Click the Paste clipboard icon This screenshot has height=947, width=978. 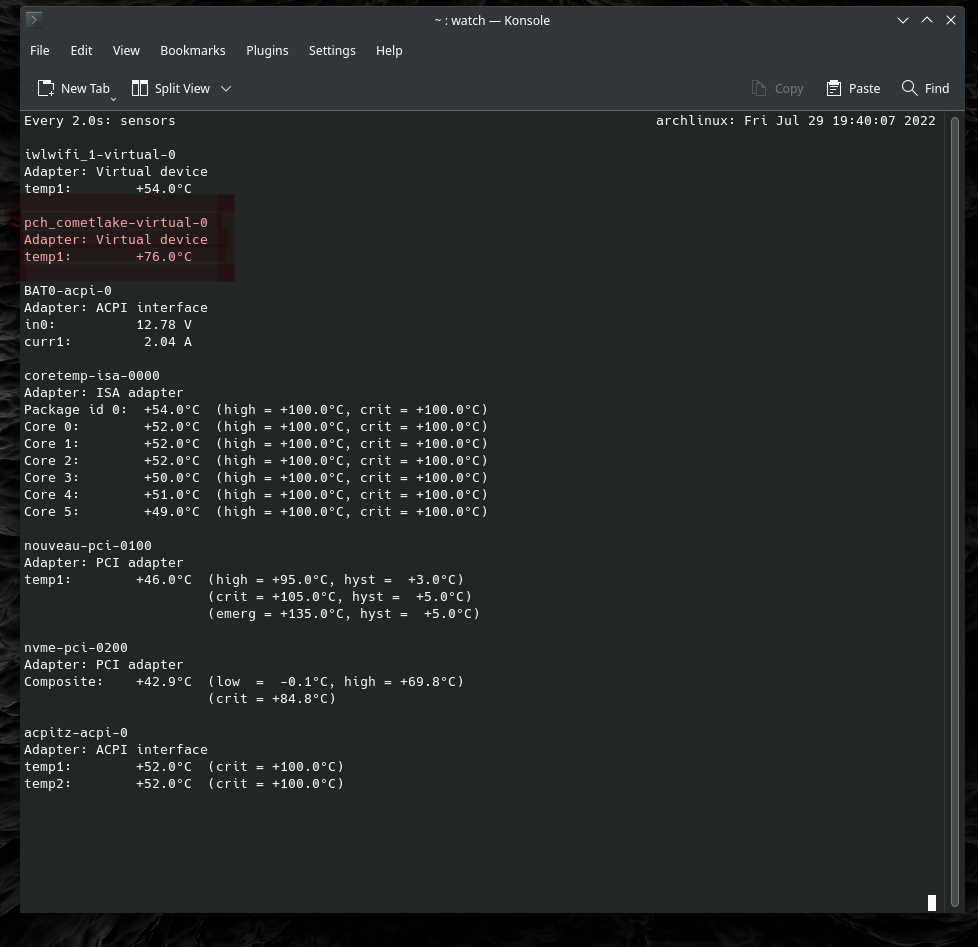click(x=833, y=88)
